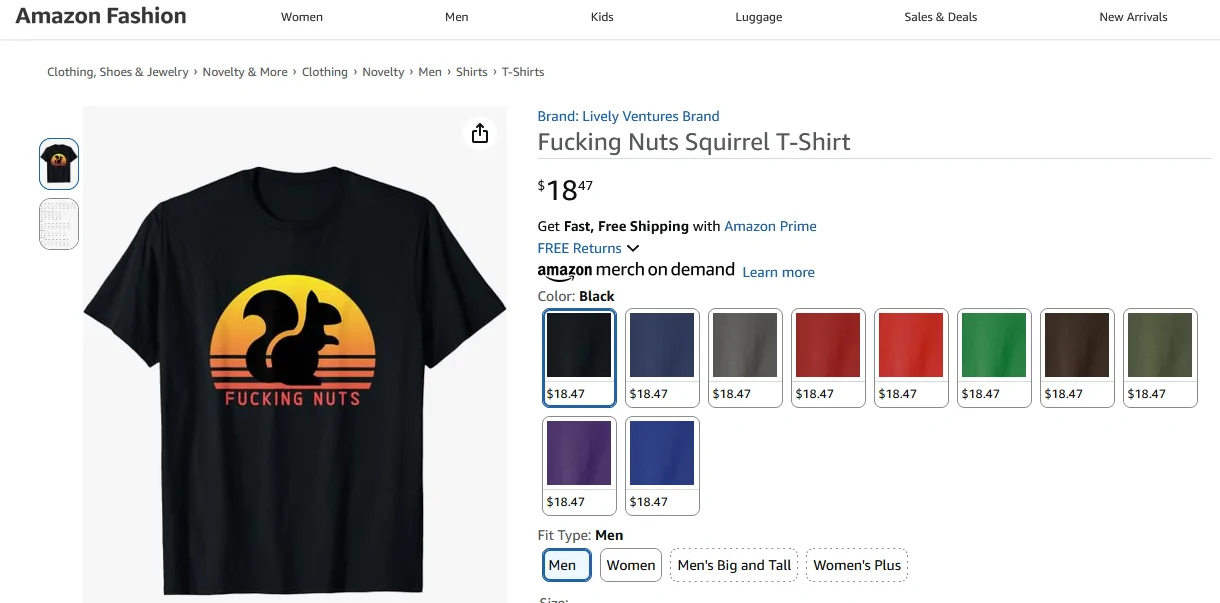1220x603 pixels.
Task: Go to the T-Shirts breadcrumb
Action: pyautogui.click(x=523, y=72)
